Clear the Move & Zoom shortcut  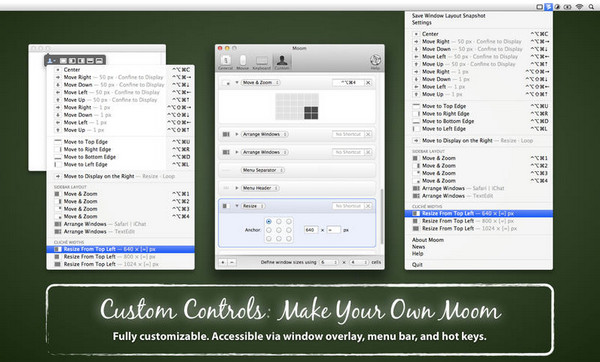coord(368,83)
